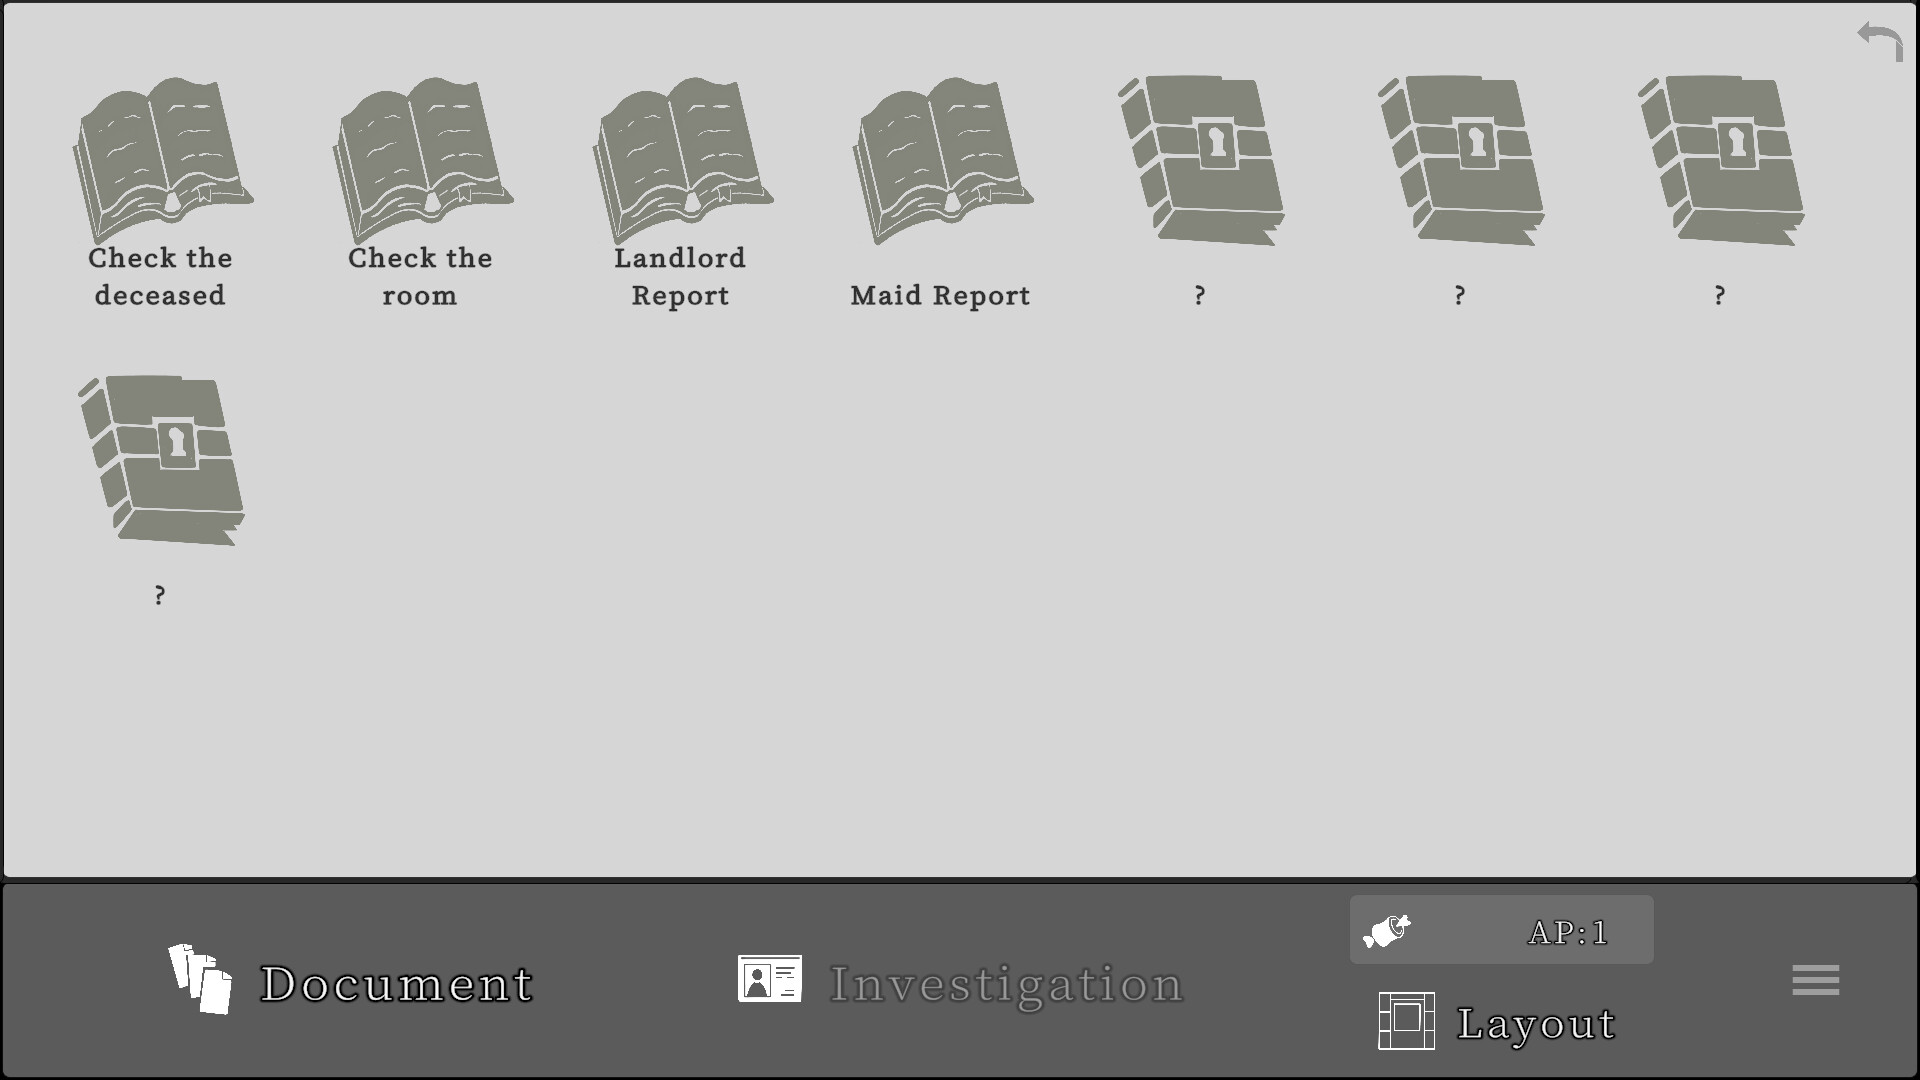Click the AP:1 indicator panel
Viewport: 1920px width, 1080px height.
click(x=1500, y=929)
